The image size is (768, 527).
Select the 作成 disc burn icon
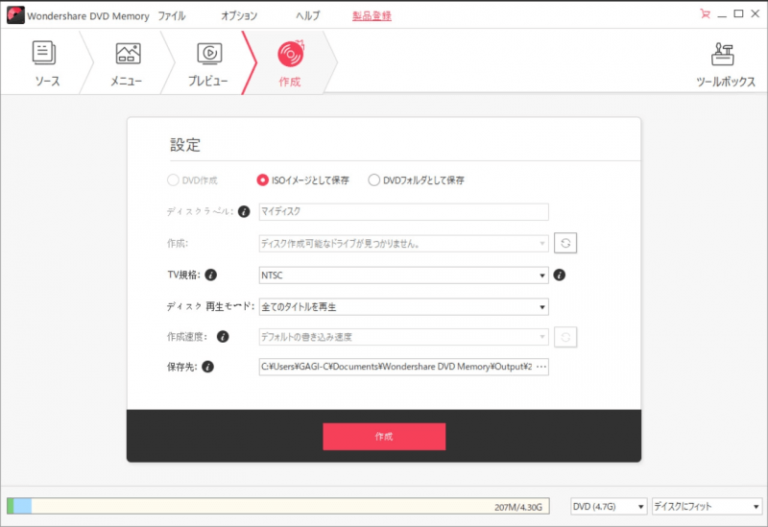[290, 54]
